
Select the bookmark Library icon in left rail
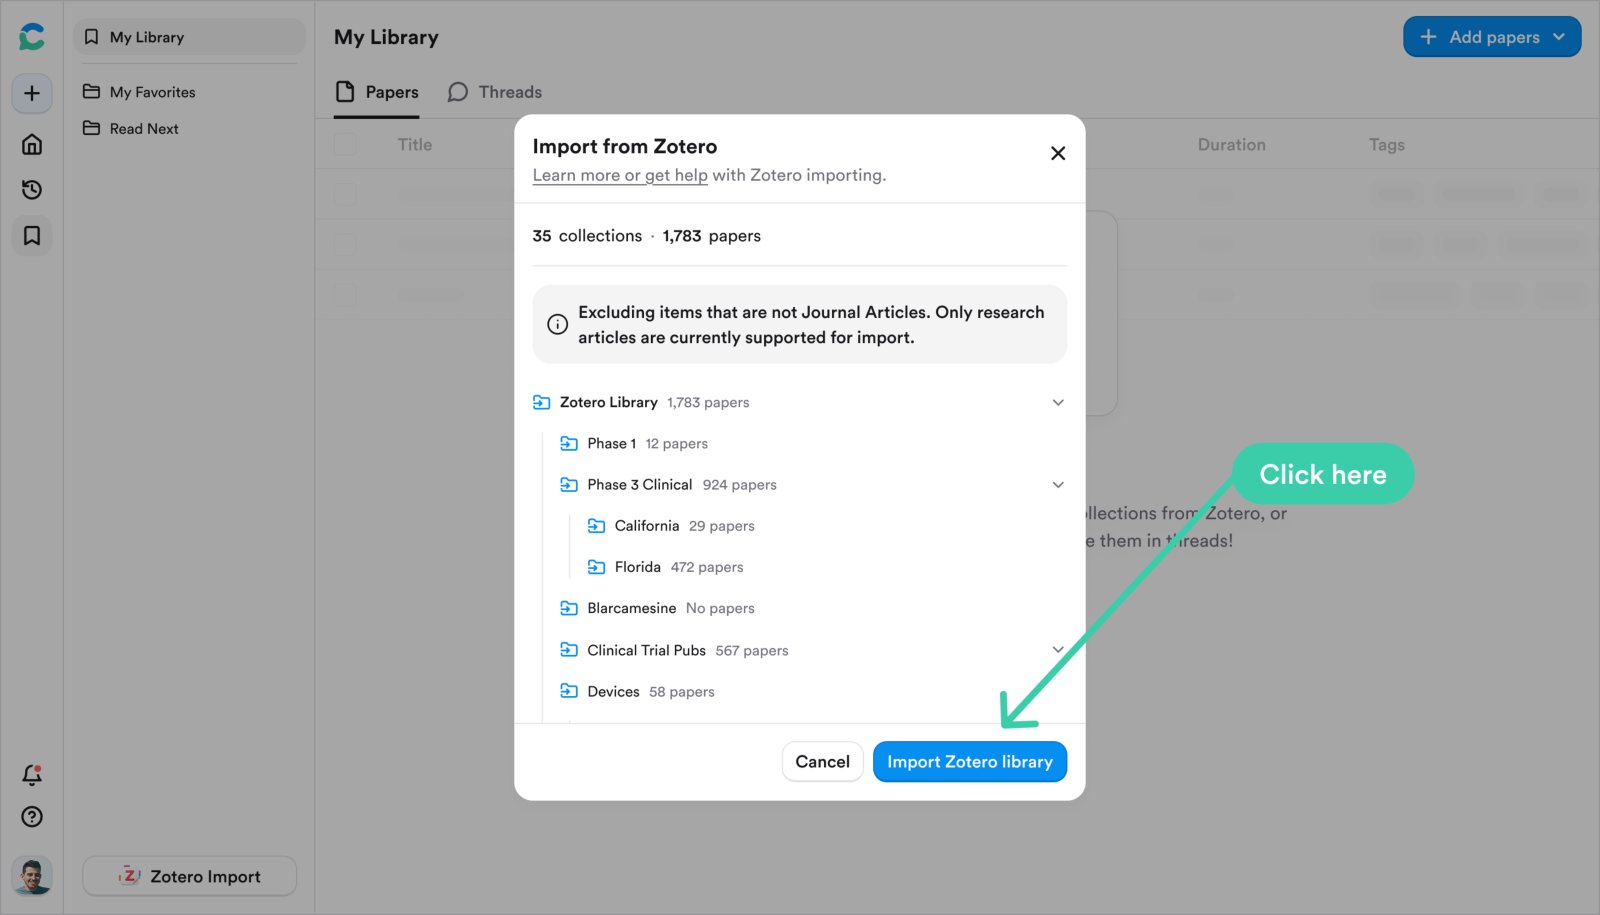tap(32, 236)
